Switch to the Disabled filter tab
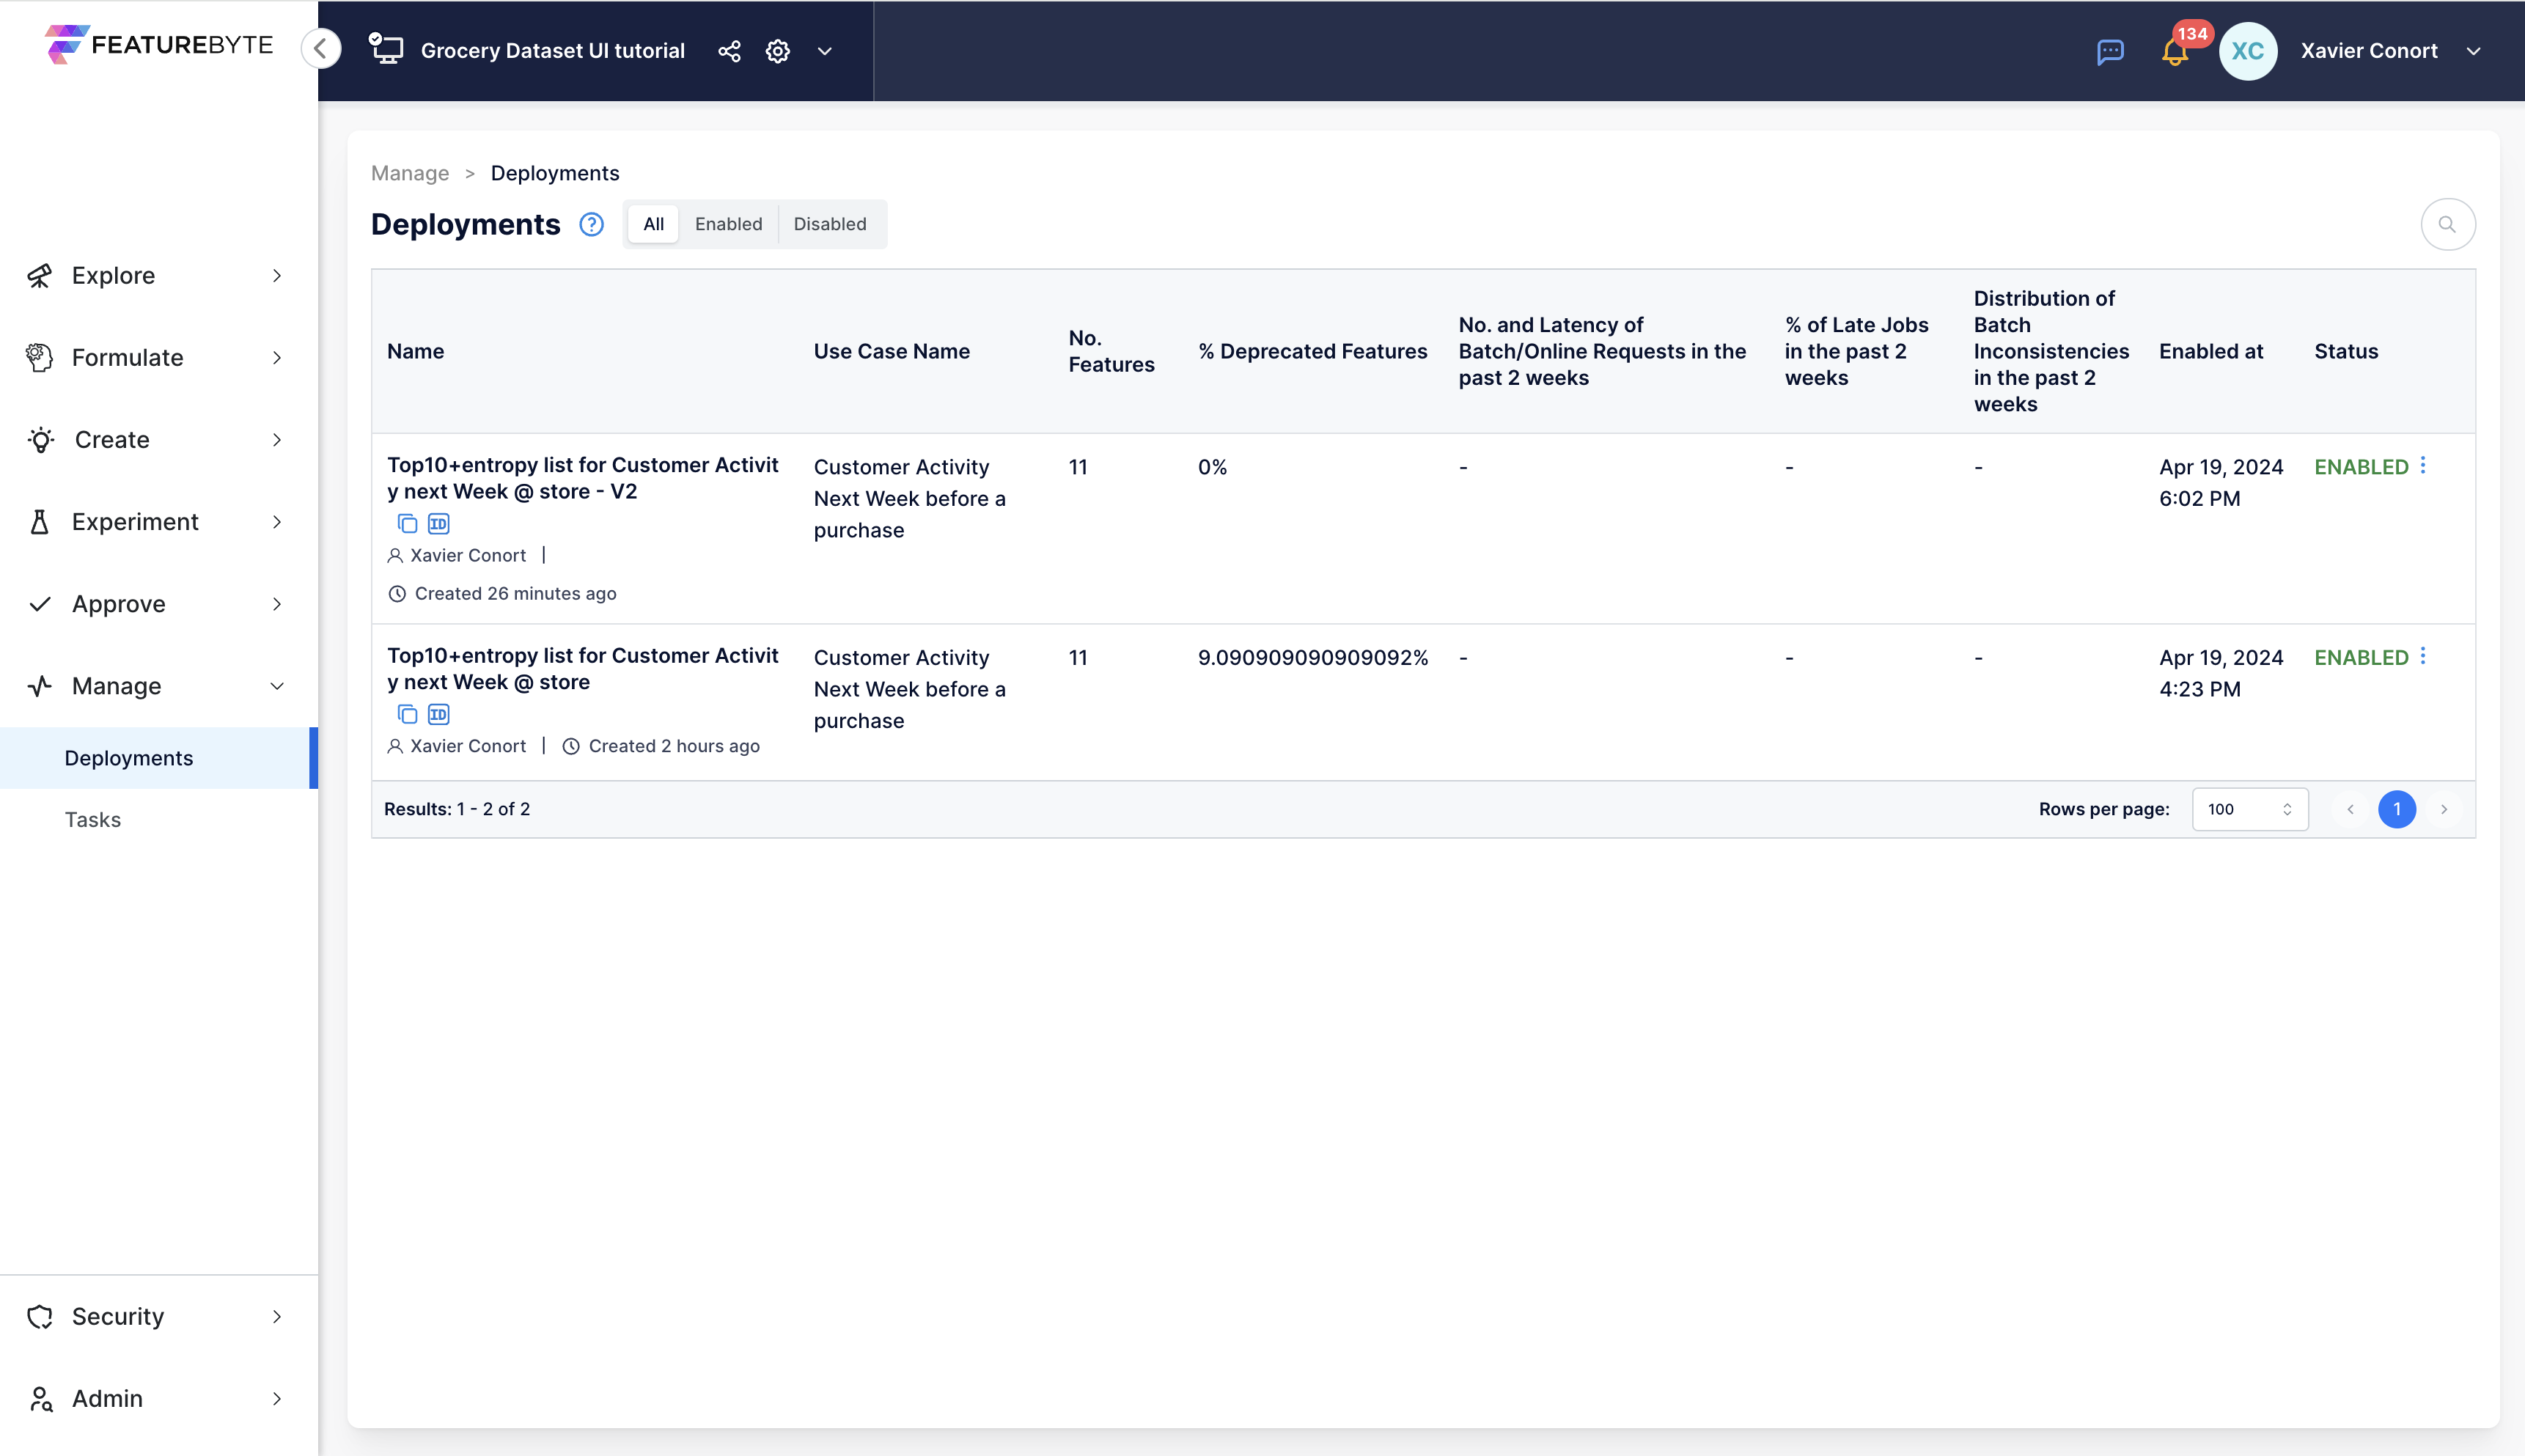2525x1456 pixels. [x=830, y=224]
